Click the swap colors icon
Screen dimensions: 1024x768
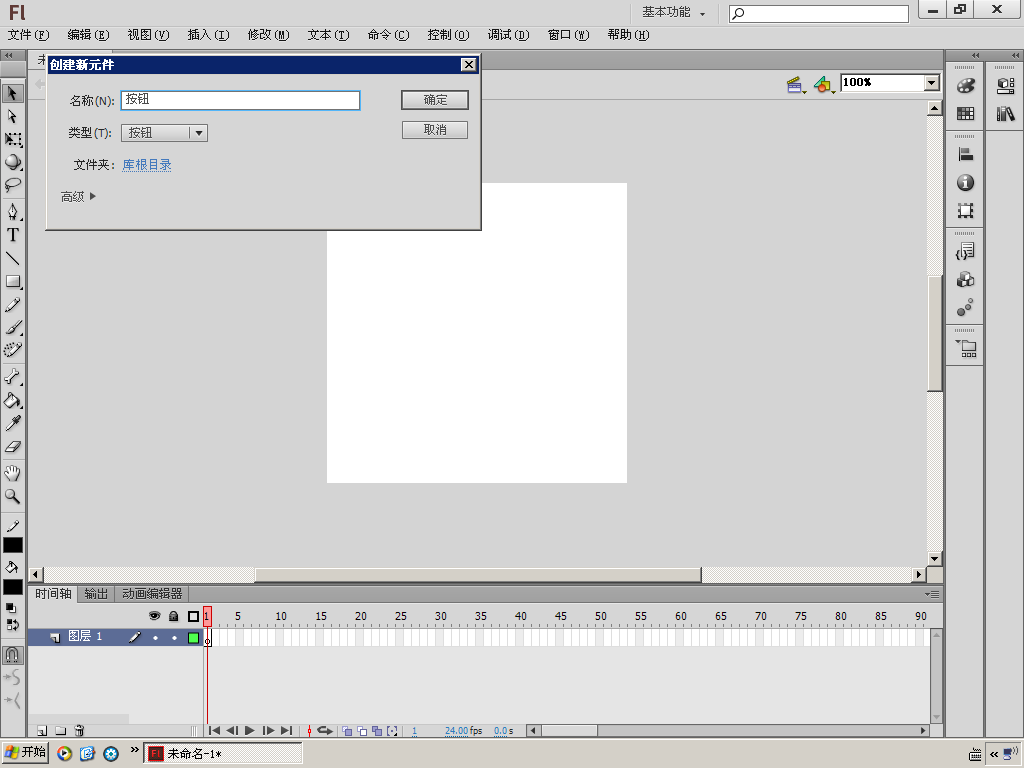point(12,624)
